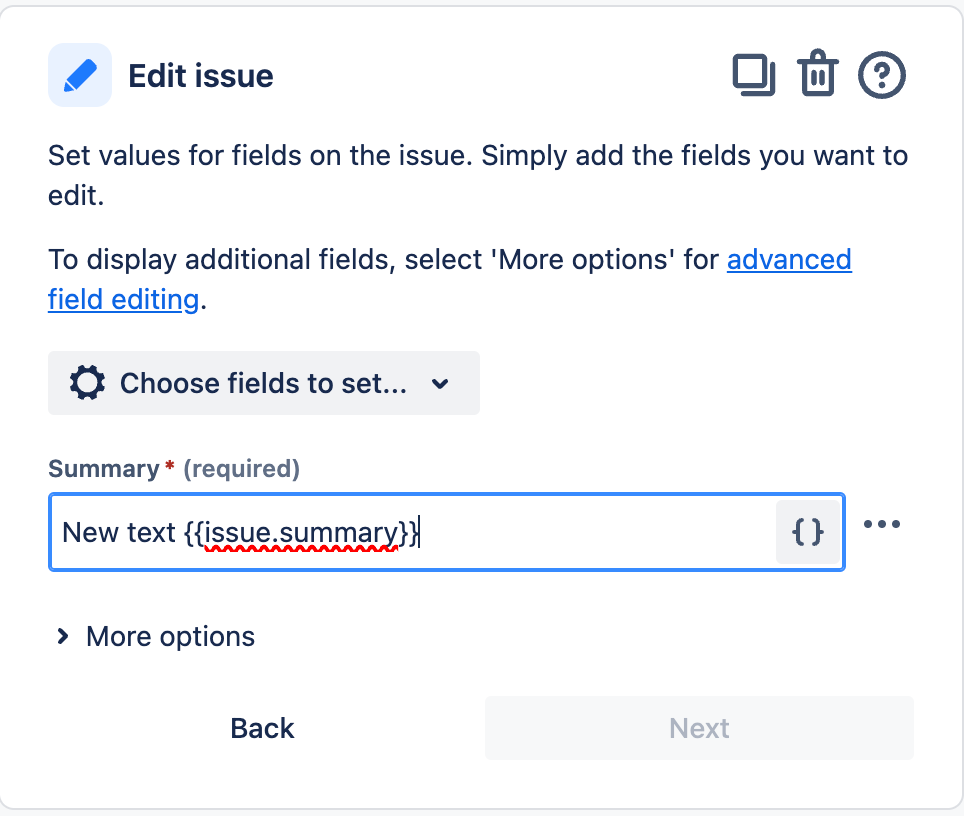Open the "Choose fields to set..." dropdown
The height and width of the screenshot is (816, 964).
(264, 383)
